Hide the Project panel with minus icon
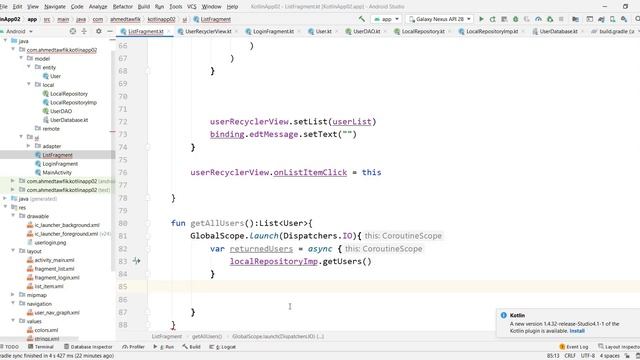 (x=110, y=31)
